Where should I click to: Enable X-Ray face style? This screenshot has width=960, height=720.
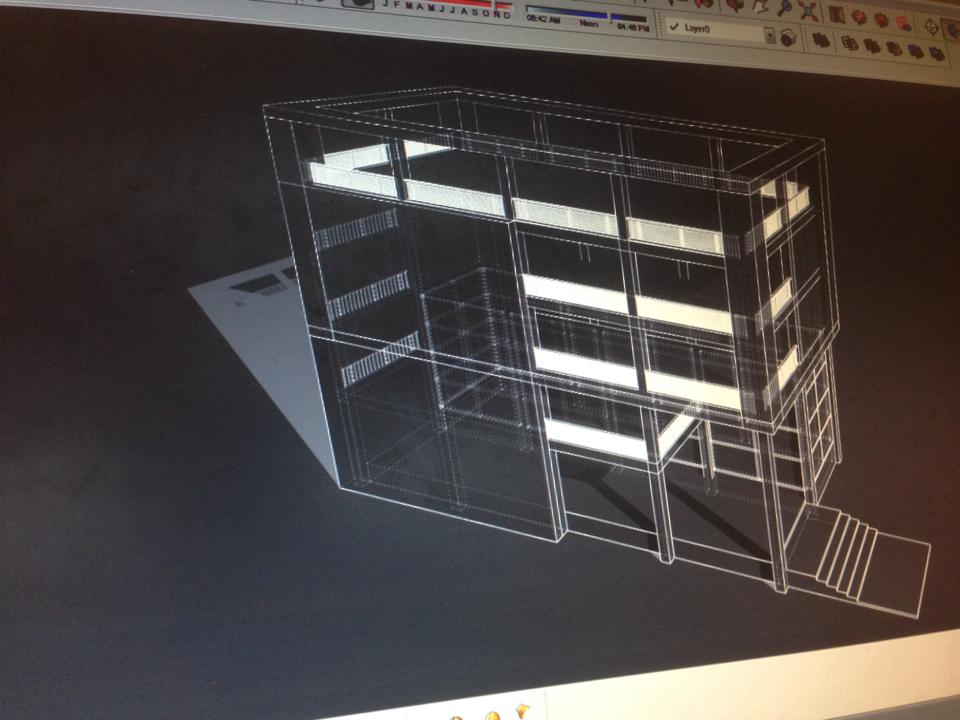pos(821,40)
